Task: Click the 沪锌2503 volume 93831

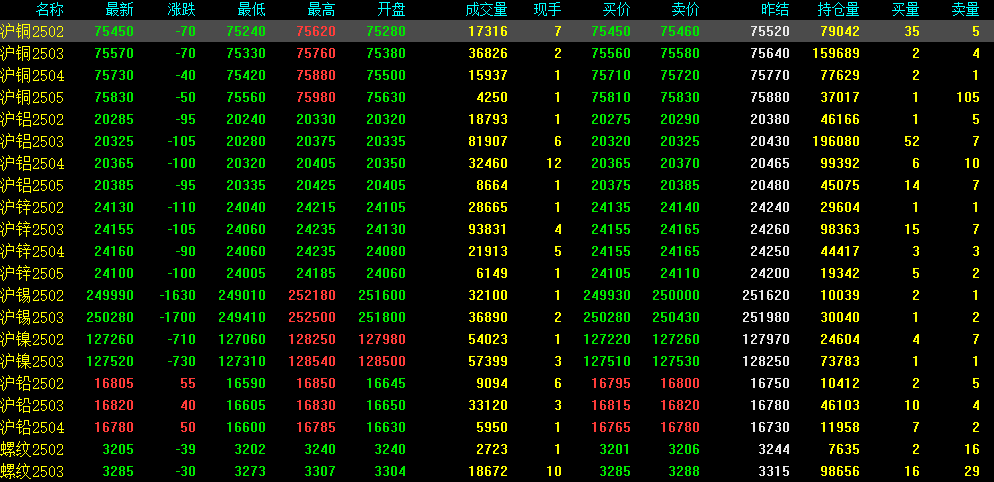Action: [488, 230]
